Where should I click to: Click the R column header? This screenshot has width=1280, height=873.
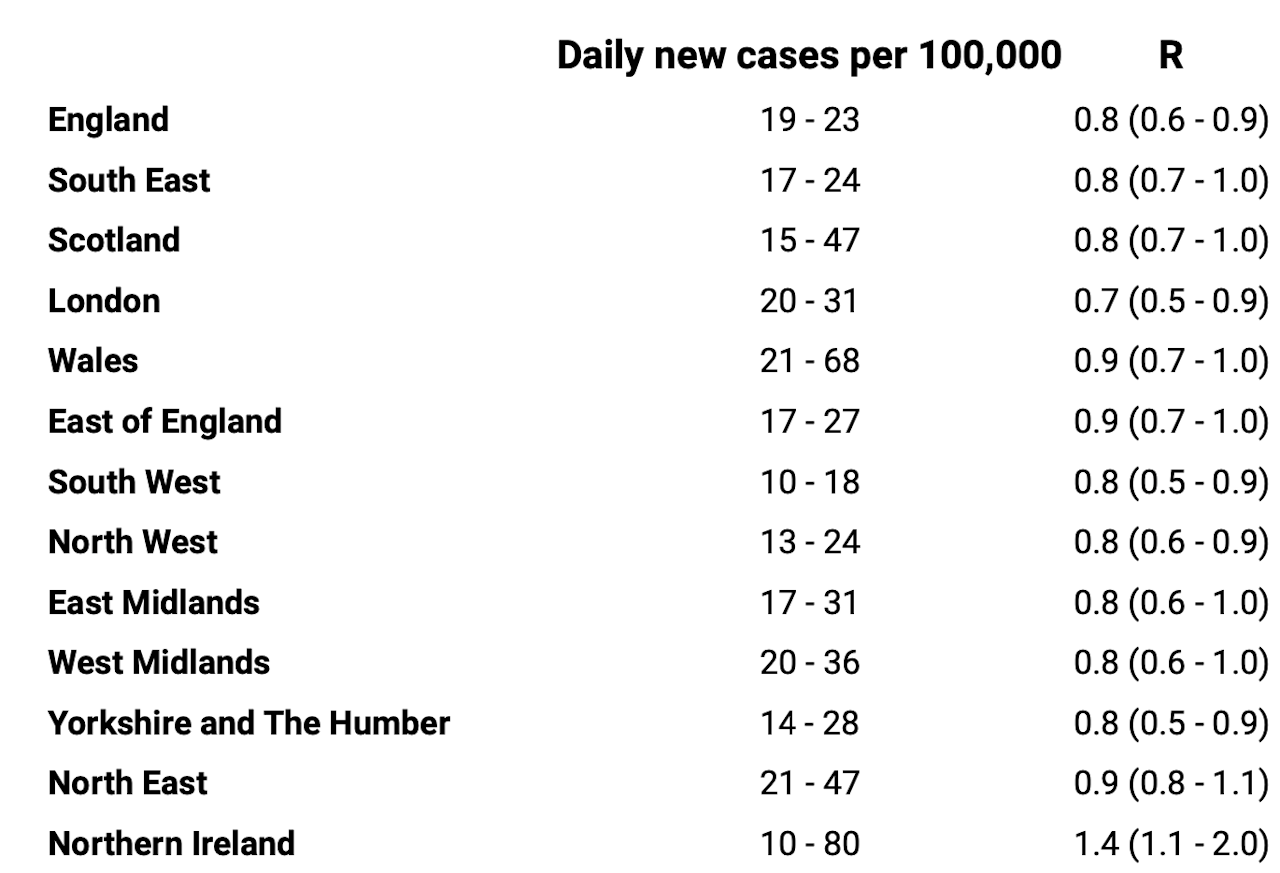pos(1170,56)
